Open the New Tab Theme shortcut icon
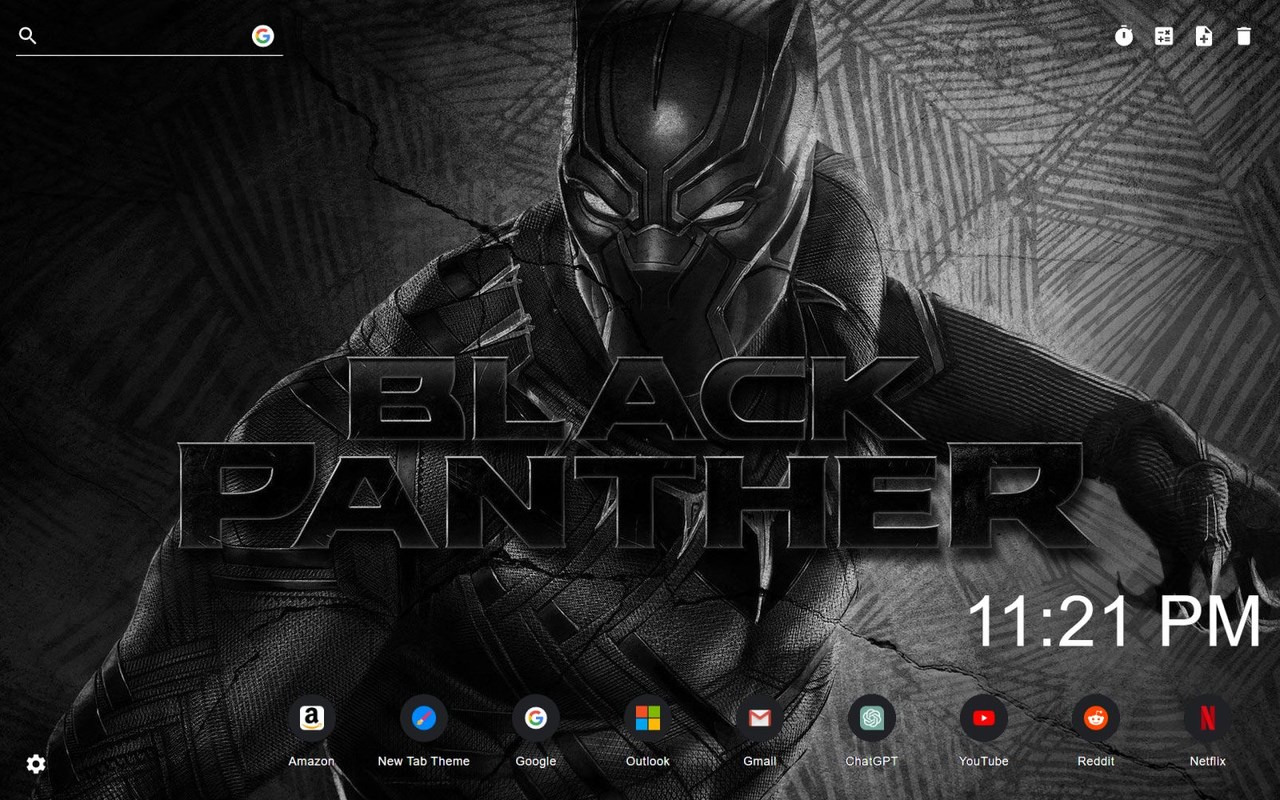Screen dimensions: 1280x800 point(424,718)
